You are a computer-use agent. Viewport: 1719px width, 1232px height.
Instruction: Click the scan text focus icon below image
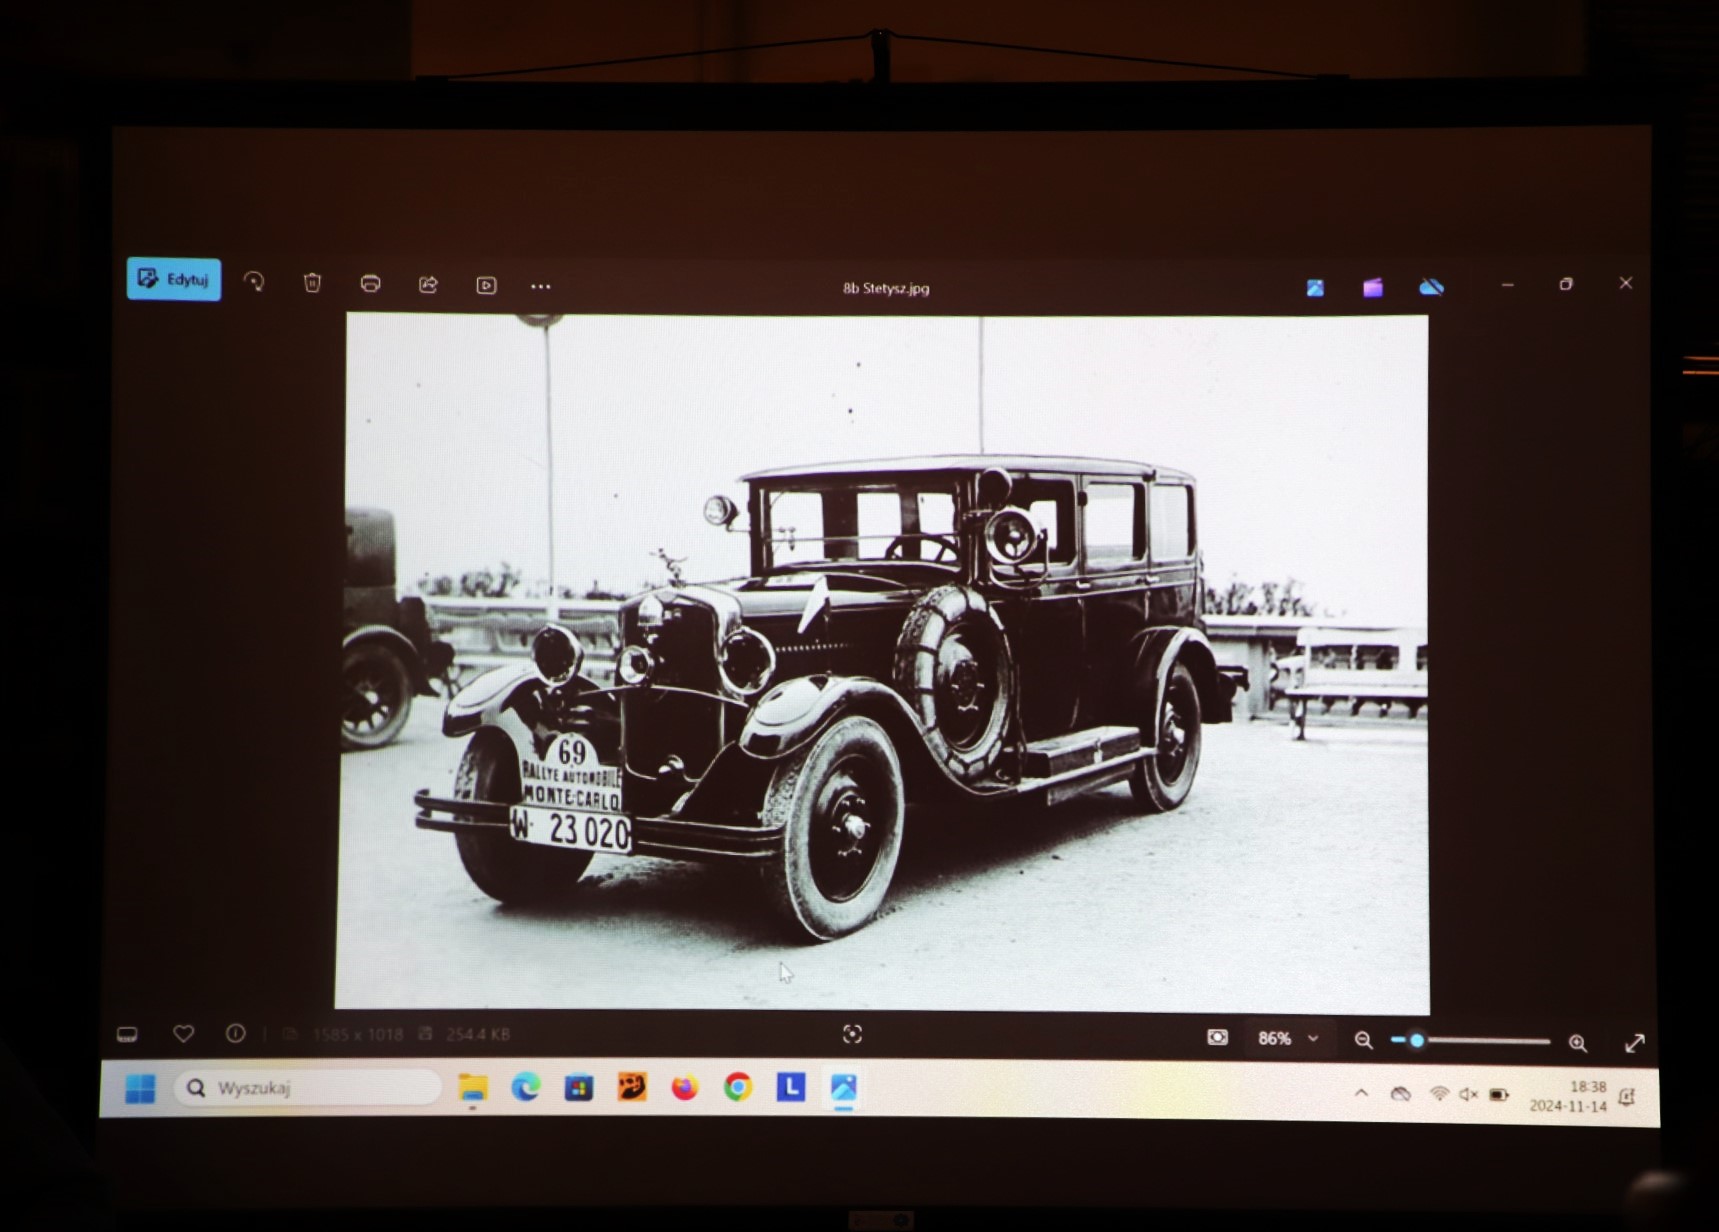point(852,1035)
